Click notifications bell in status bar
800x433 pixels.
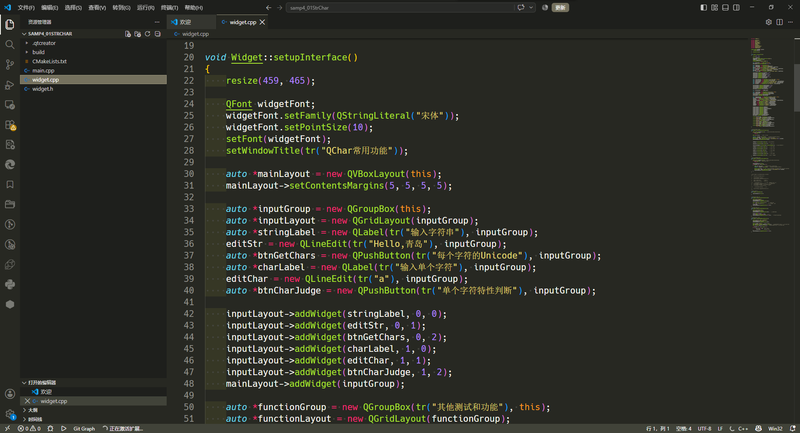click(x=792, y=428)
